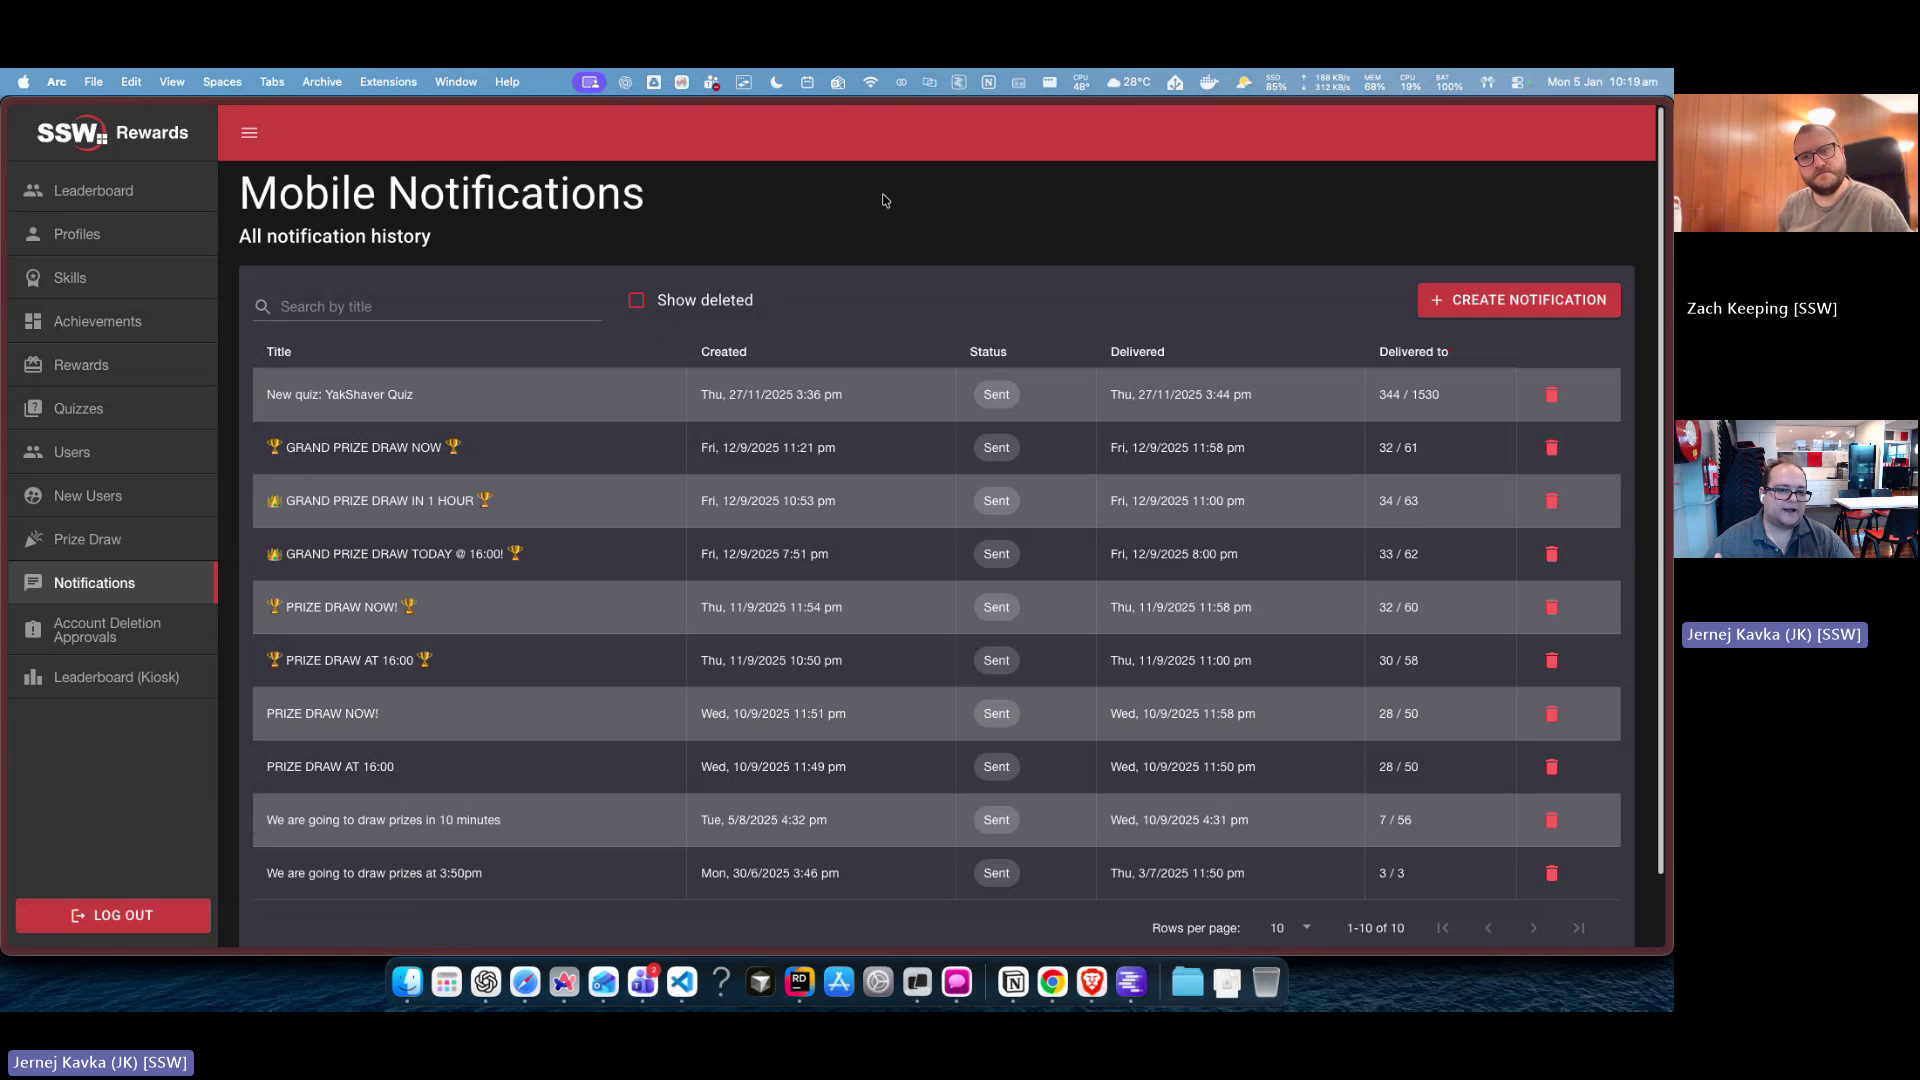Viewport: 1920px width, 1080px height.
Task: Select Skills in the sidebar
Action: pyautogui.click(x=69, y=277)
